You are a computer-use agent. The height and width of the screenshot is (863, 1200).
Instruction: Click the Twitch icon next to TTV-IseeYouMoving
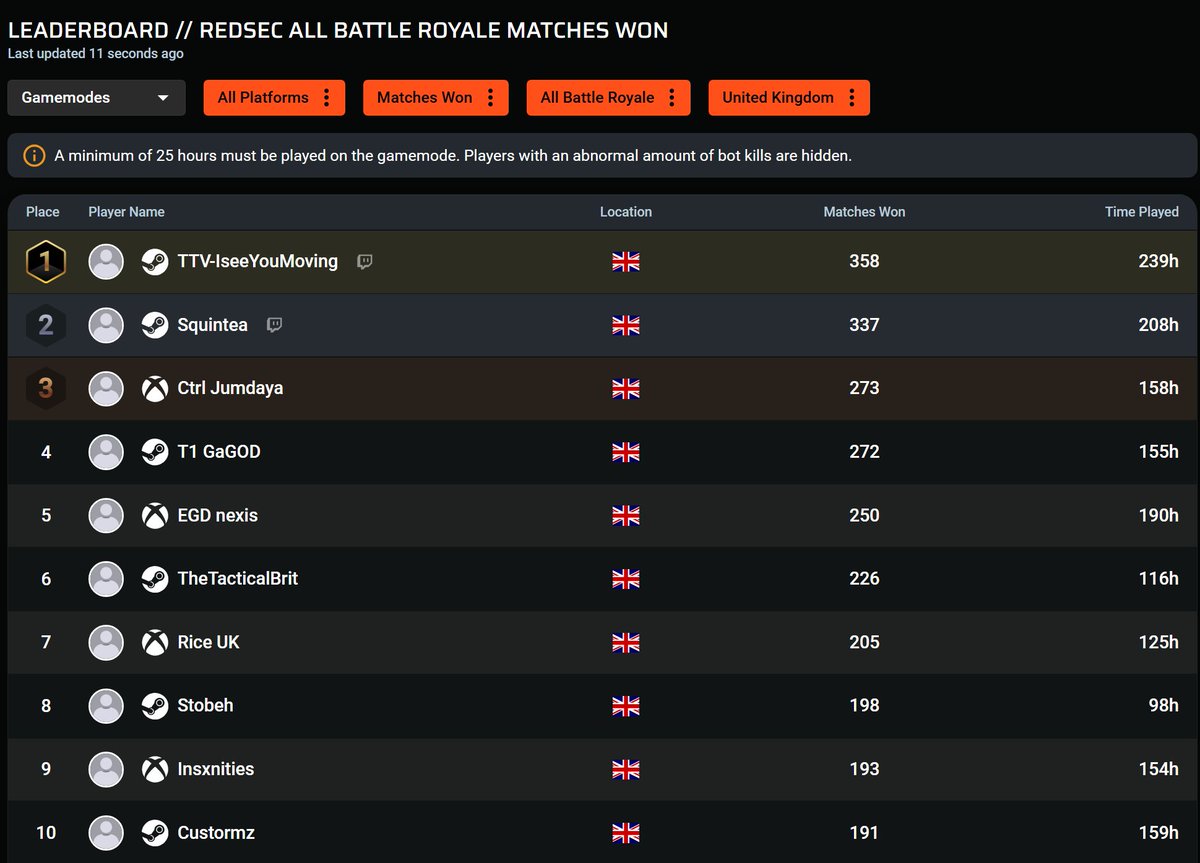pos(365,262)
